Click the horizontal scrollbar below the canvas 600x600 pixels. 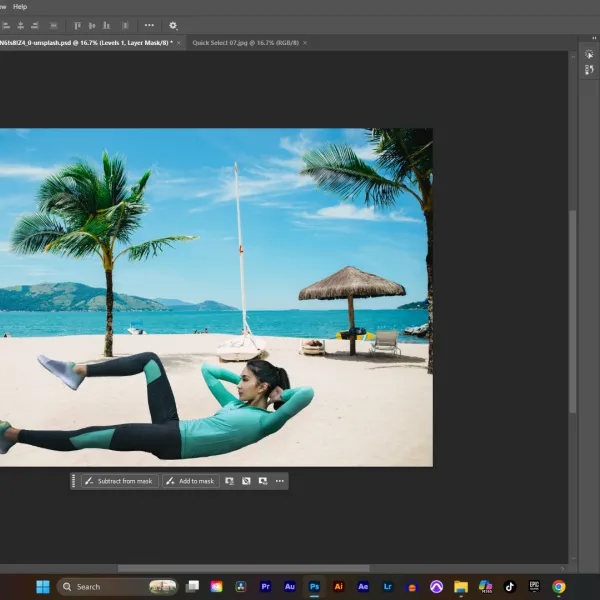243,569
